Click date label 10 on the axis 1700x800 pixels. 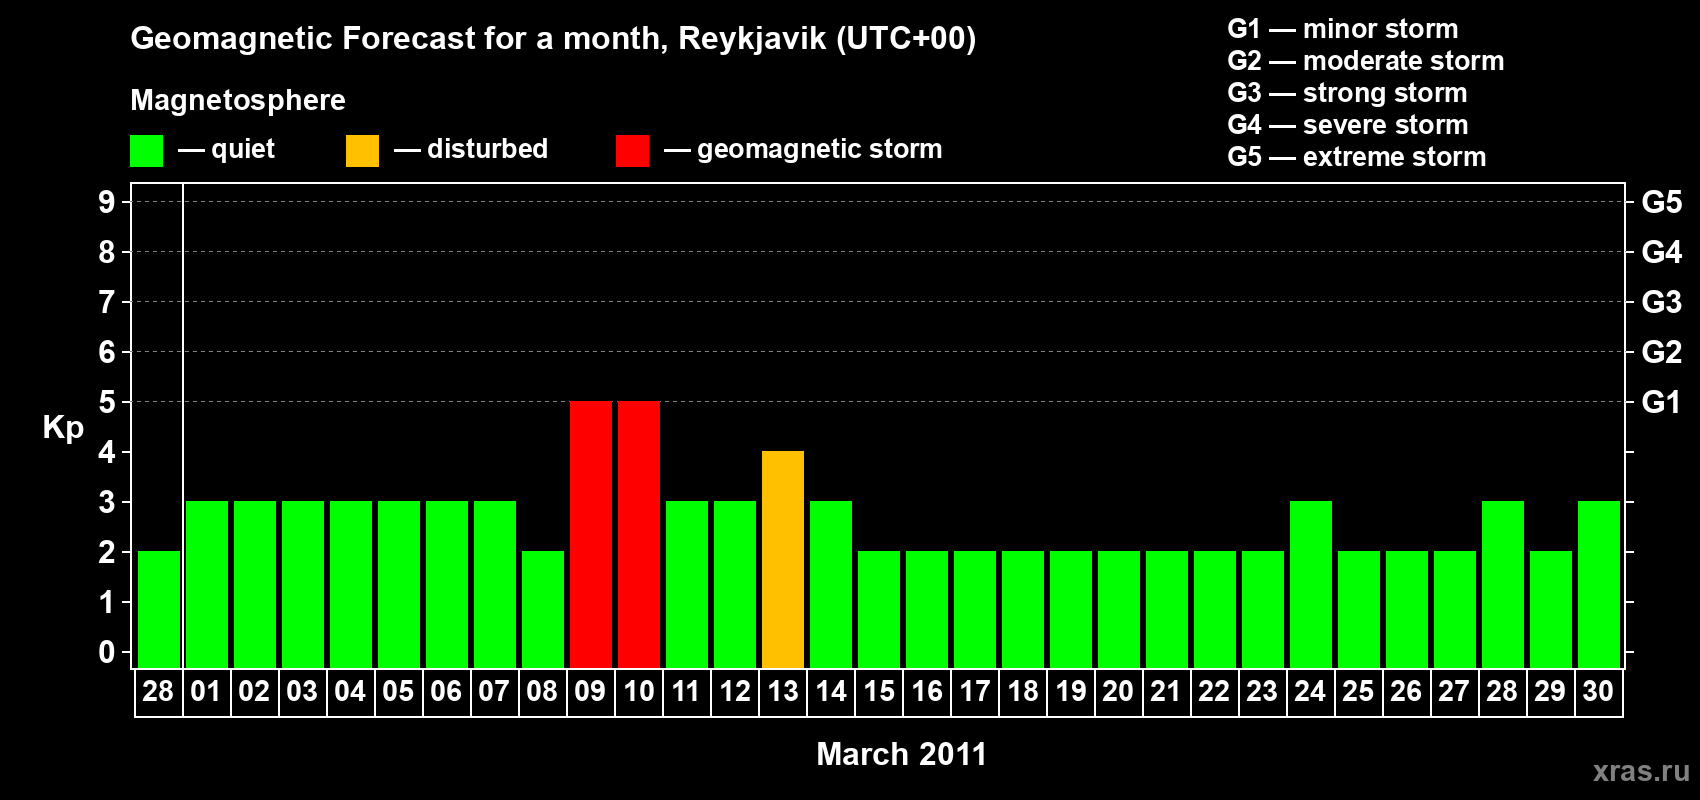(638, 692)
